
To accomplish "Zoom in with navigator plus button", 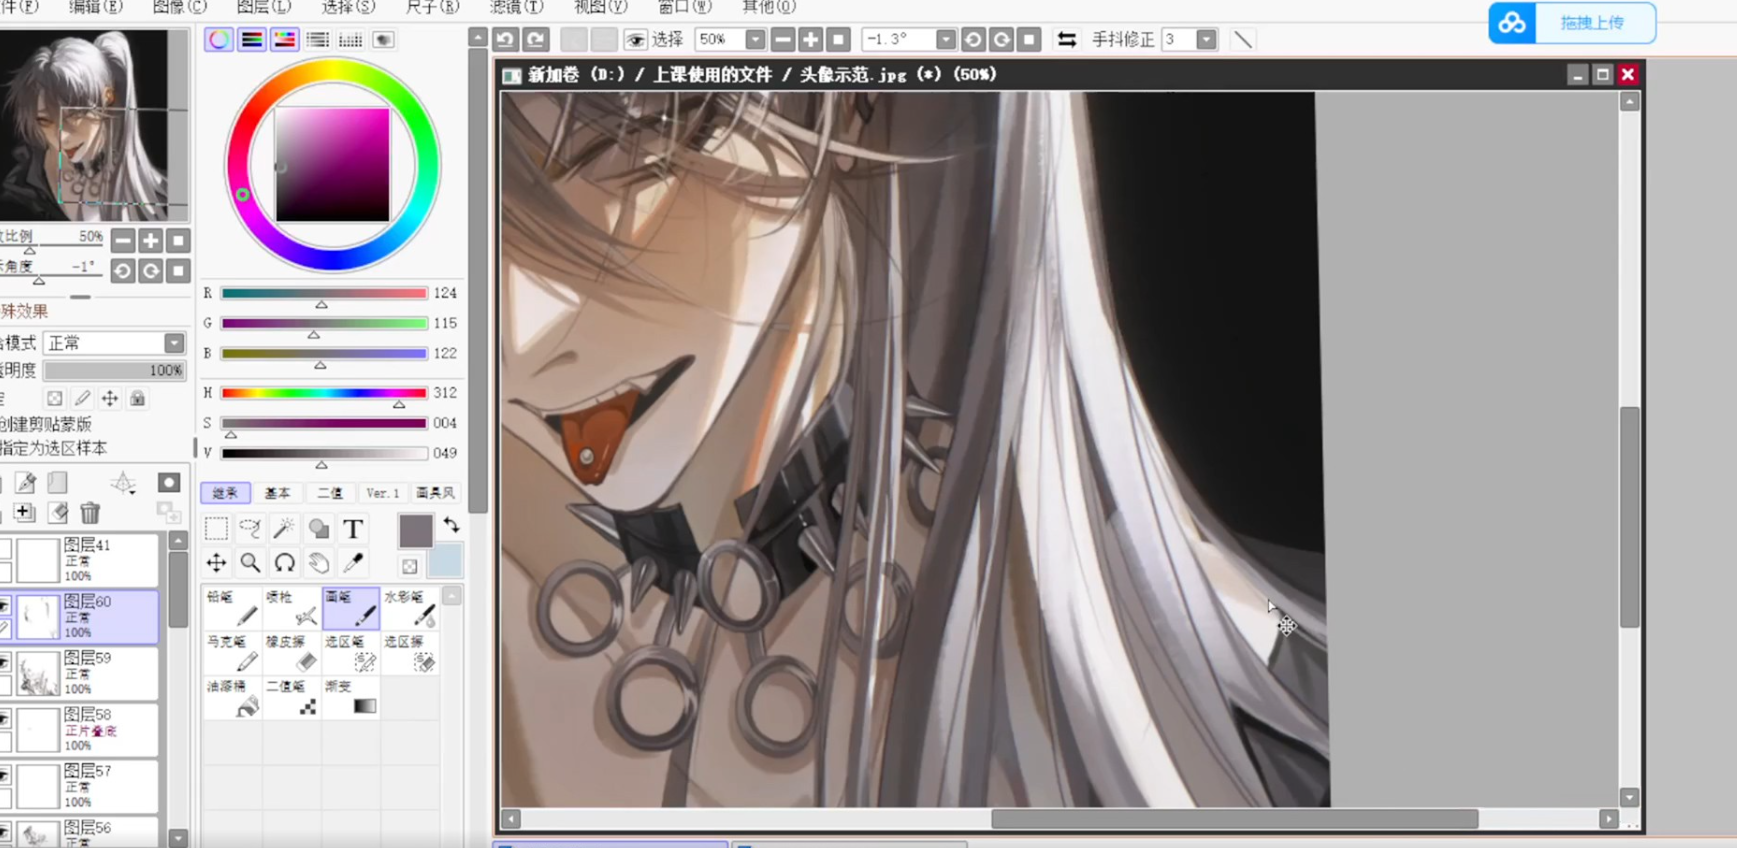I will coord(150,240).
